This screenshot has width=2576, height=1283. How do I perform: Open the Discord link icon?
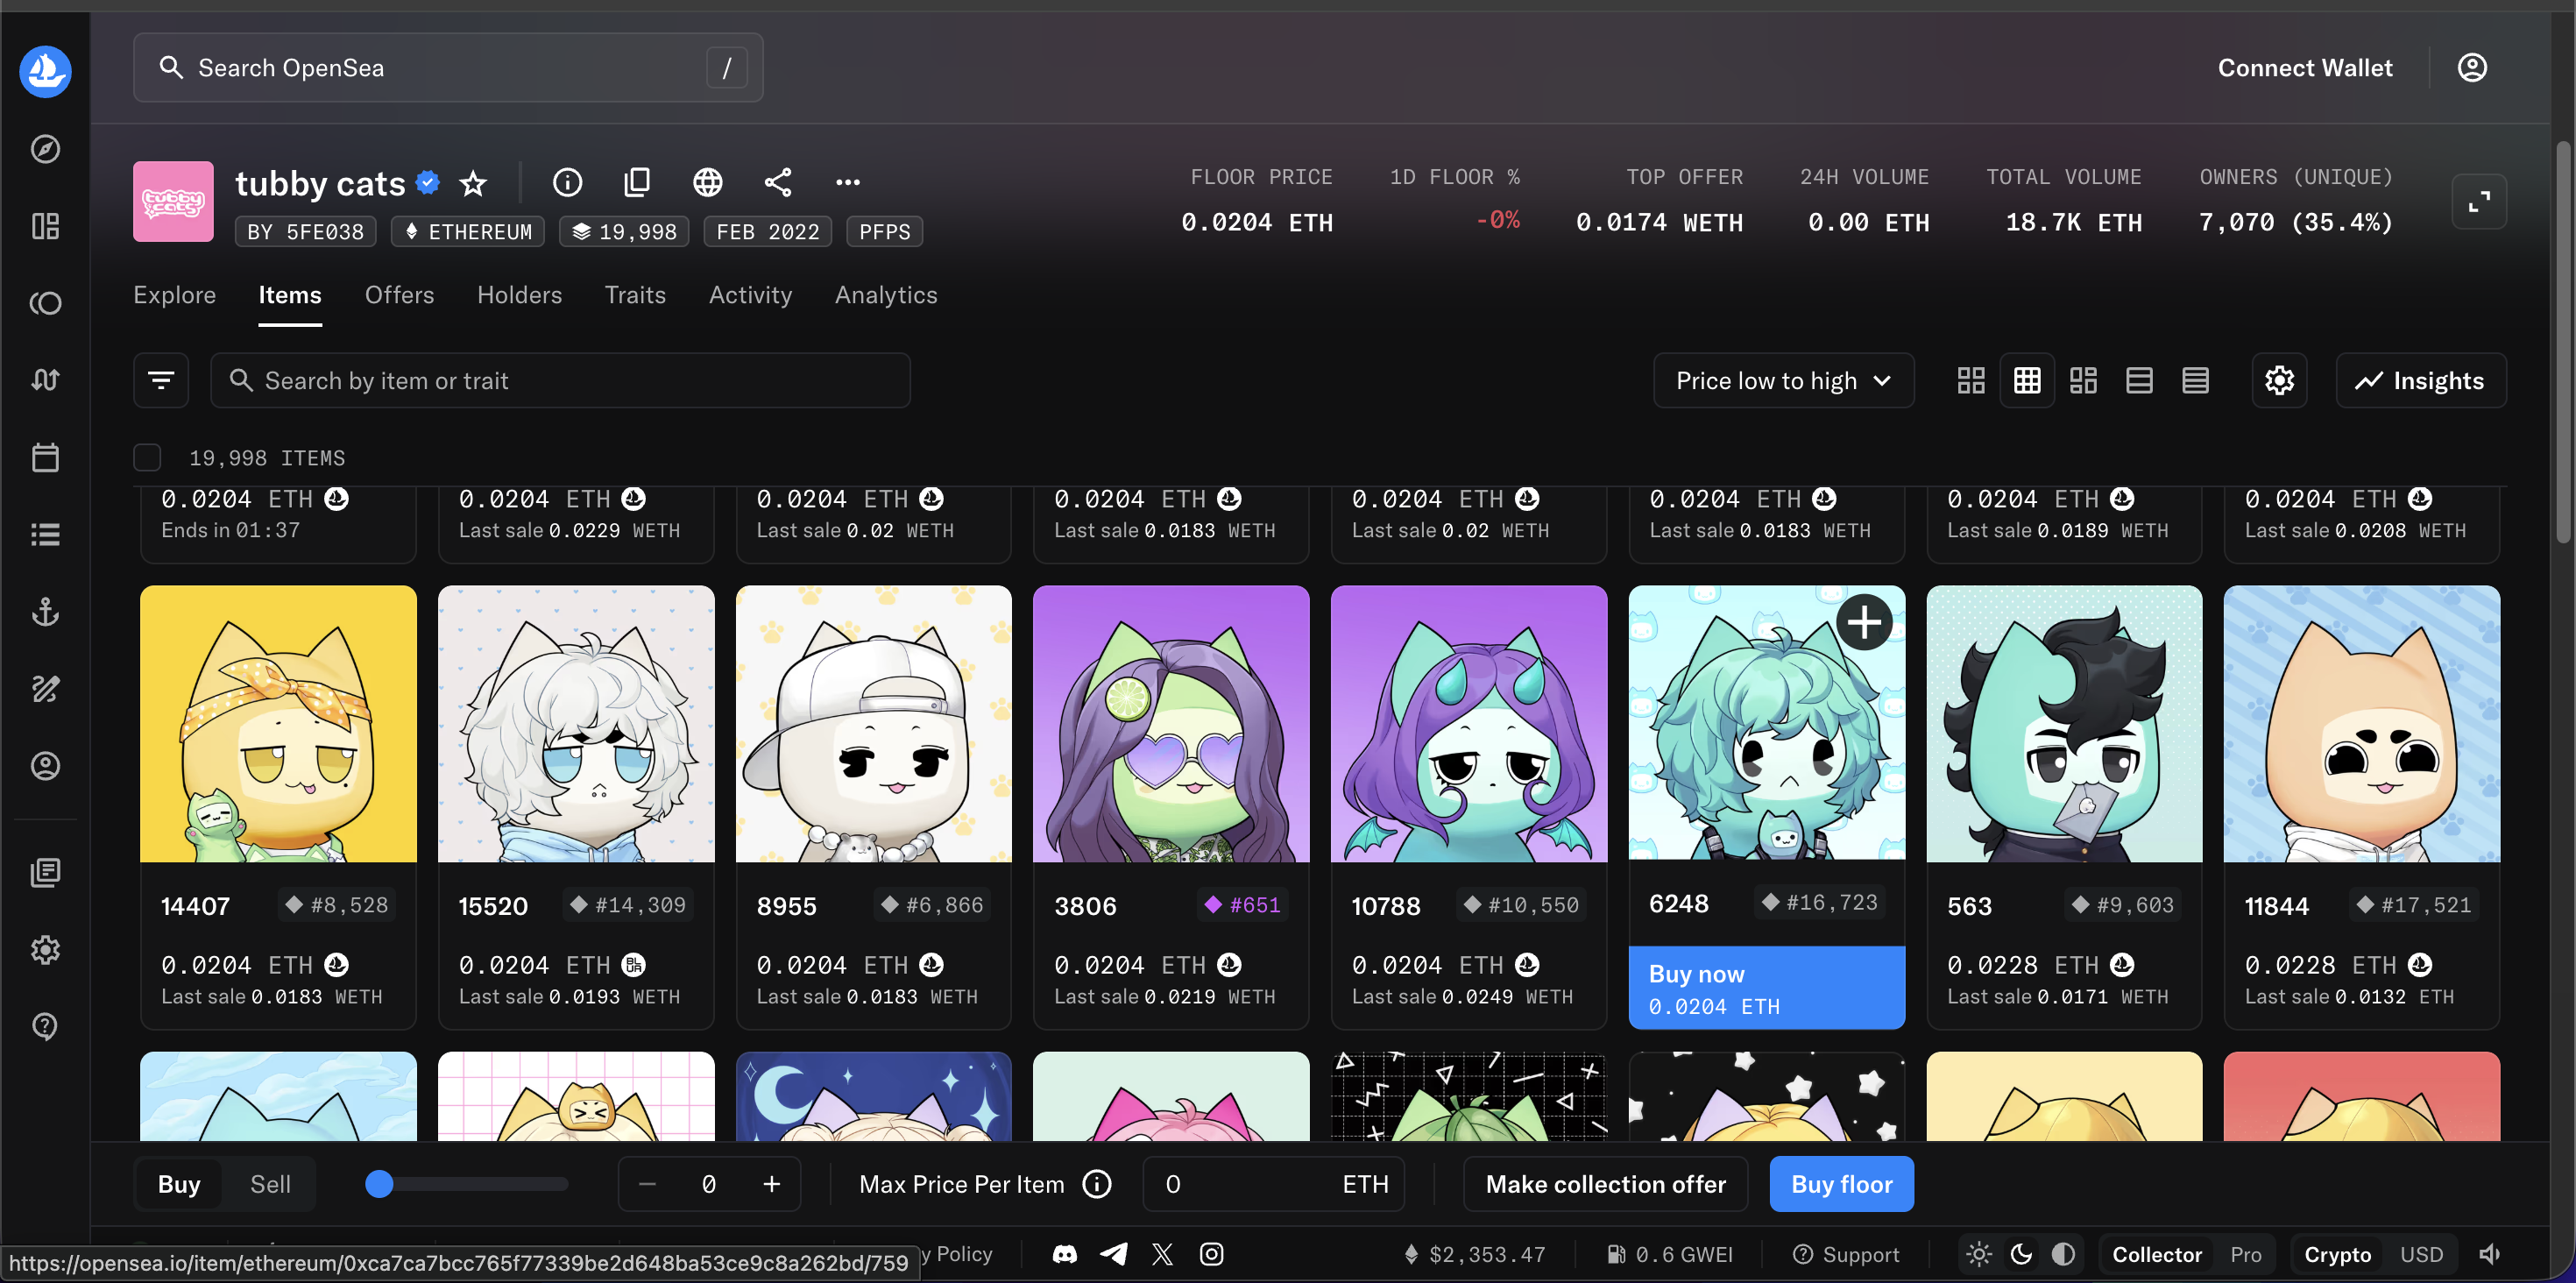1065,1254
